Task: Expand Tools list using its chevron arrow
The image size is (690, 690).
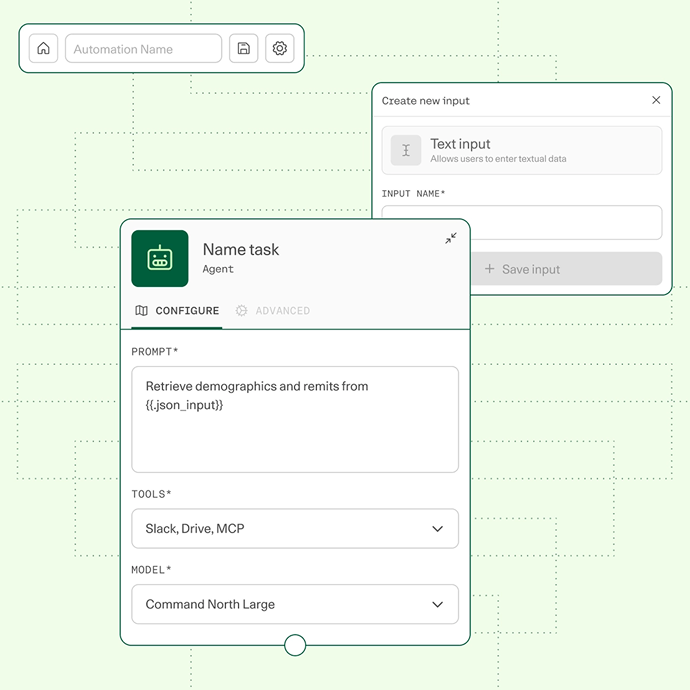Action: click(437, 529)
